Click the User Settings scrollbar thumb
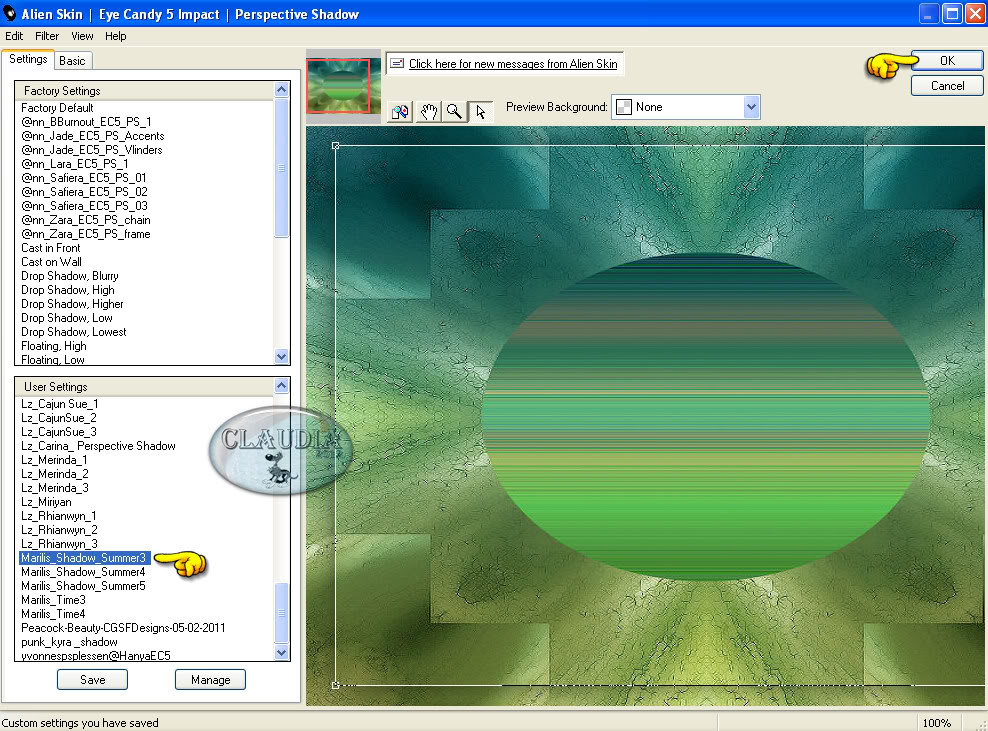The width and height of the screenshot is (988, 731). click(x=282, y=613)
